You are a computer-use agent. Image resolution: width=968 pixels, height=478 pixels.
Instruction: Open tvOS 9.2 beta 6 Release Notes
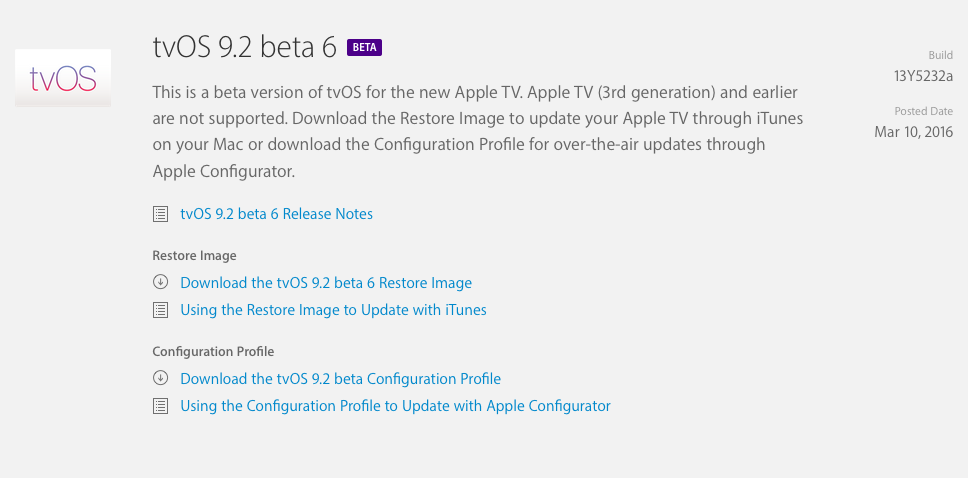(x=277, y=214)
